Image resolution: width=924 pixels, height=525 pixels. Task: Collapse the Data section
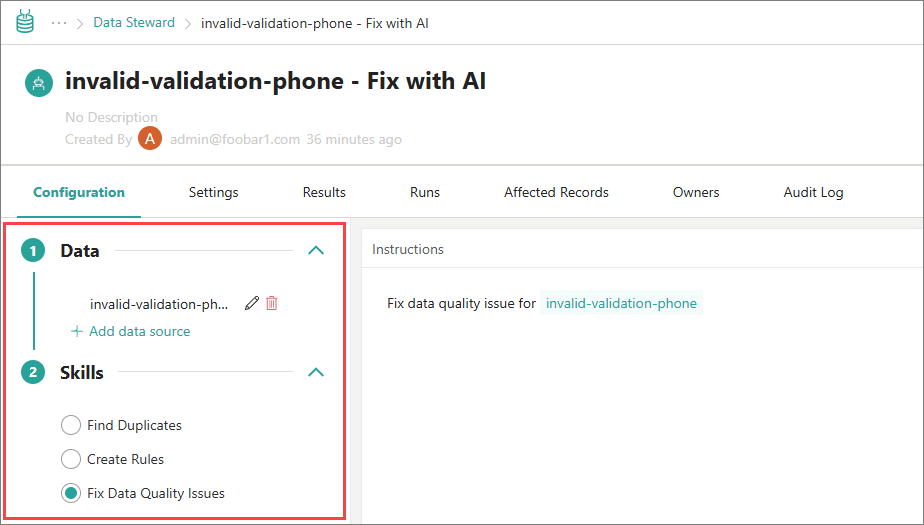tap(316, 251)
